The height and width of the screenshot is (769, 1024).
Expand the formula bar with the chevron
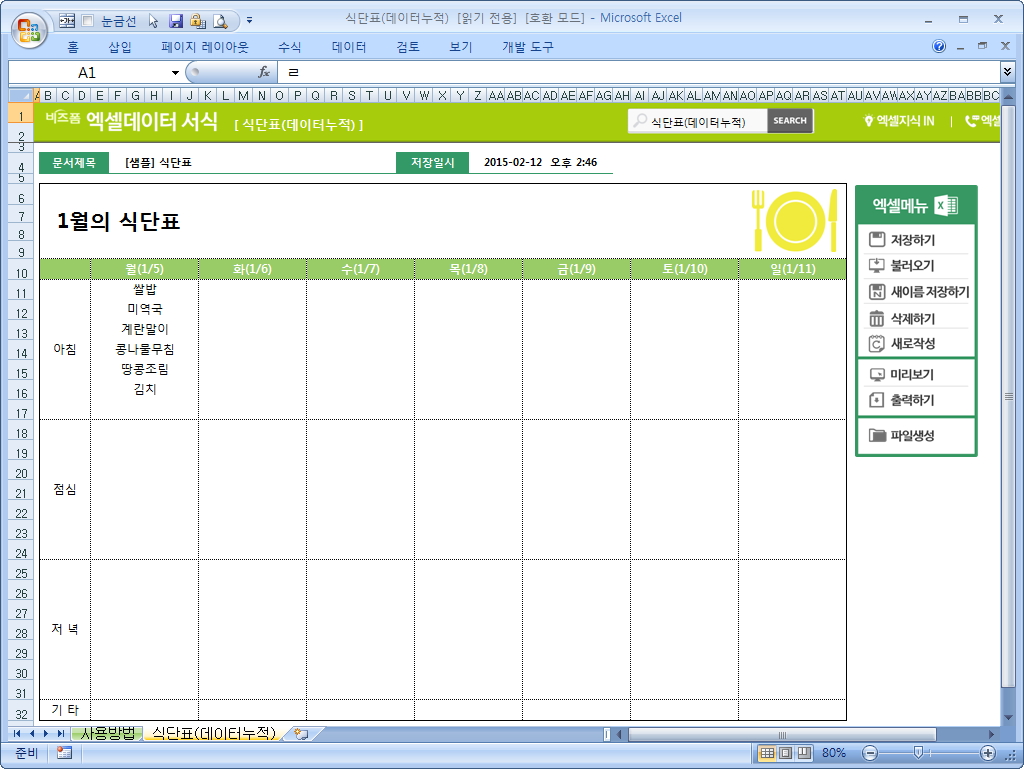[x=1007, y=72]
